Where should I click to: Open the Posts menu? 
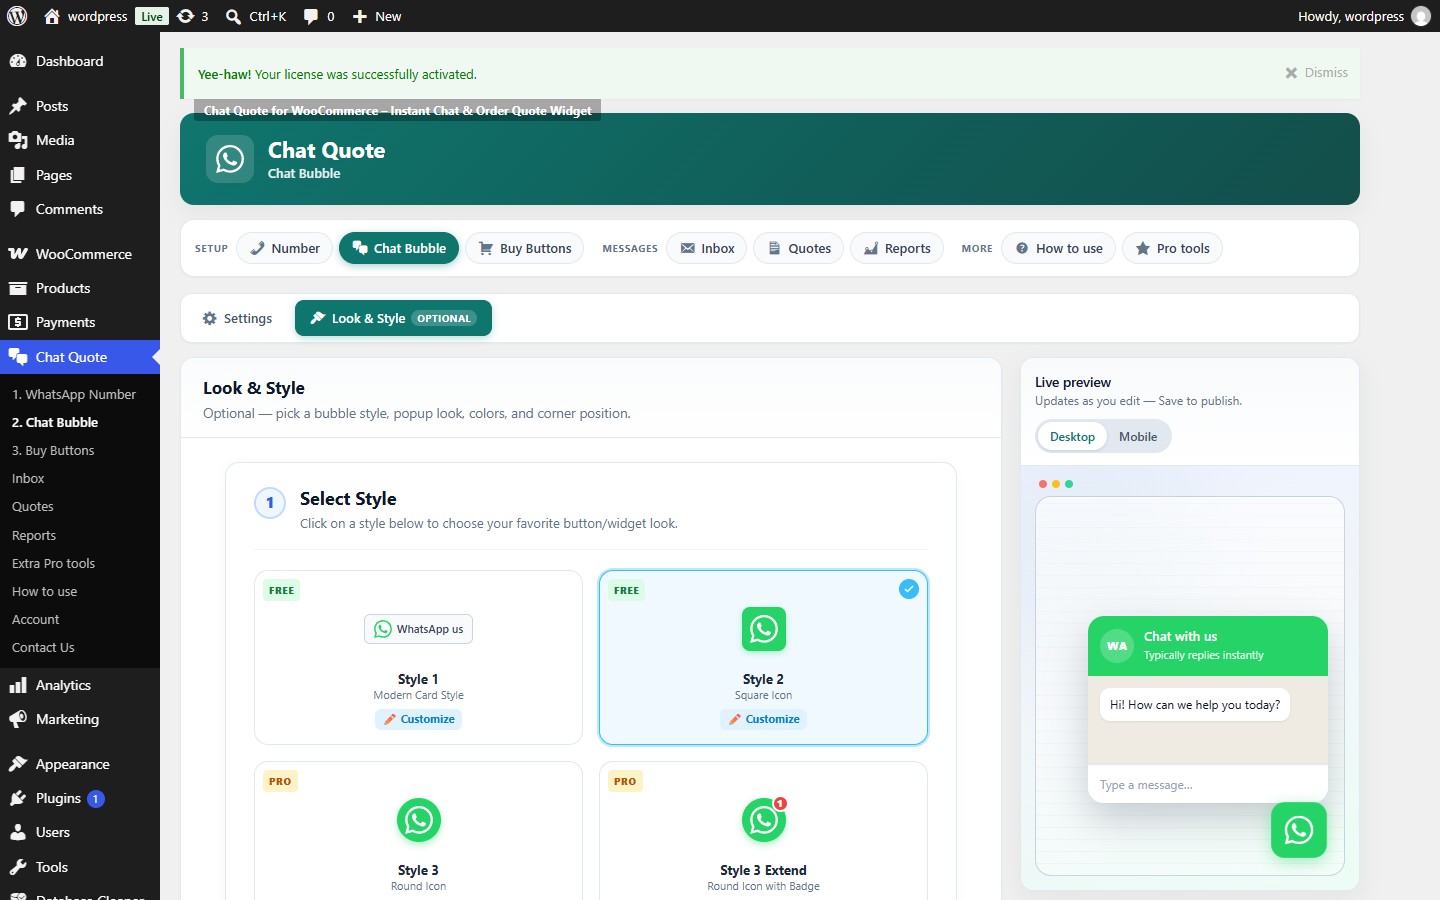point(80,106)
